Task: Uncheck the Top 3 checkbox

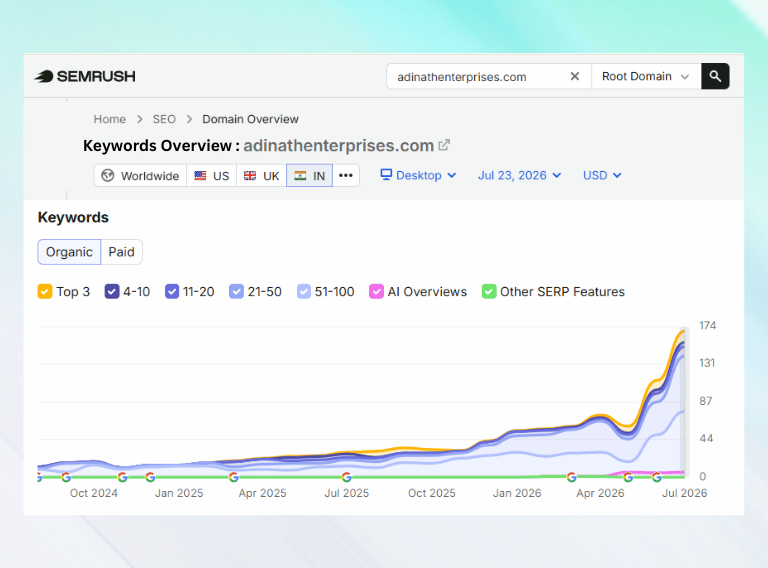Action: coord(45,292)
